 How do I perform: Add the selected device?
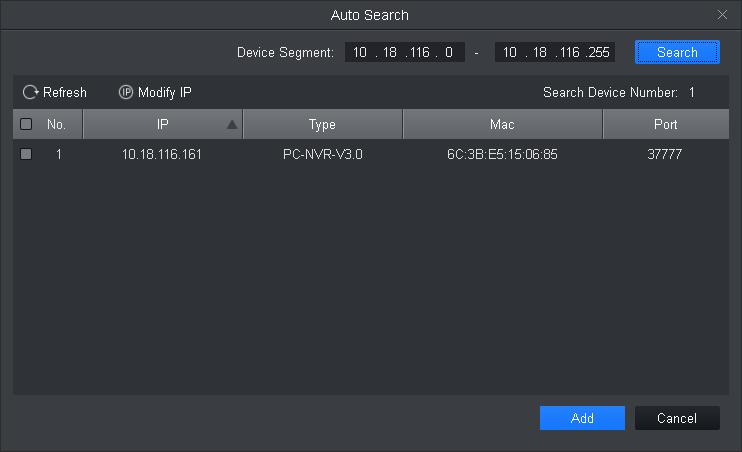(582, 418)
